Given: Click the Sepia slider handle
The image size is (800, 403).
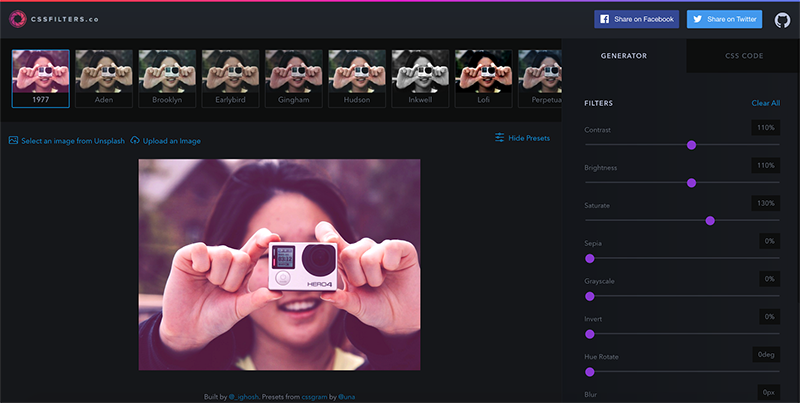Looking at the screenshot, I should click(589, 258).
